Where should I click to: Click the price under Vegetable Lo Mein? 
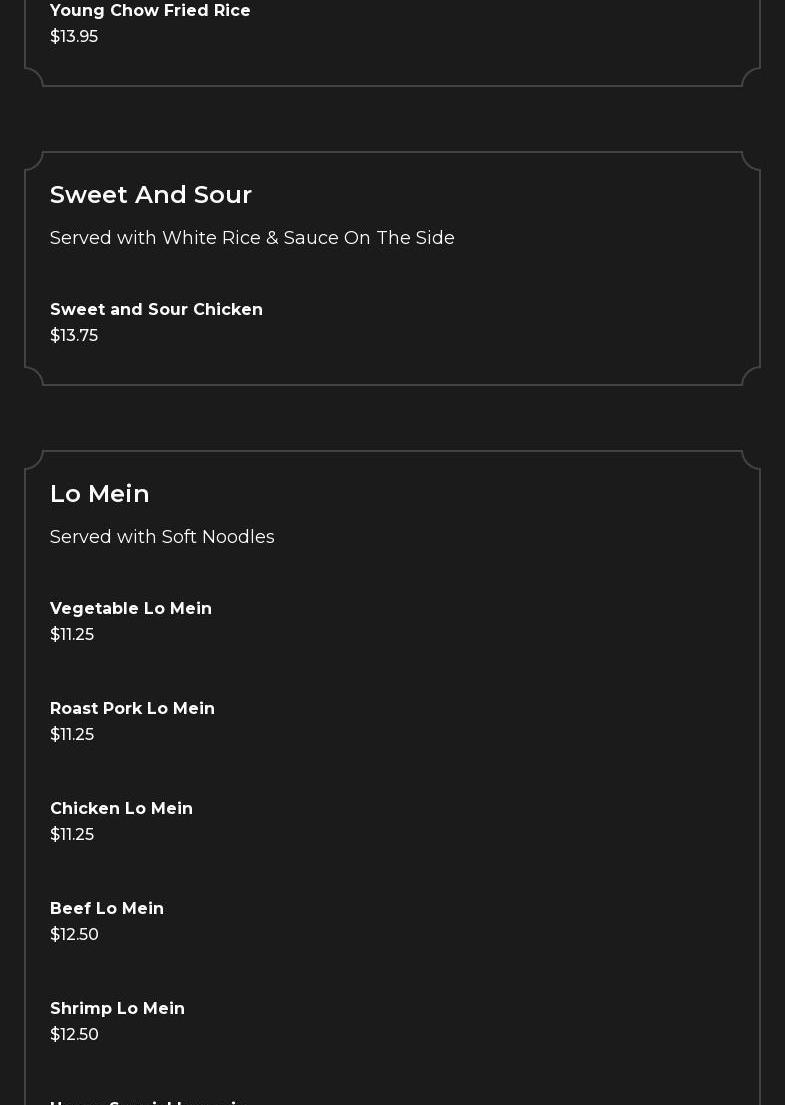[72, 635]
